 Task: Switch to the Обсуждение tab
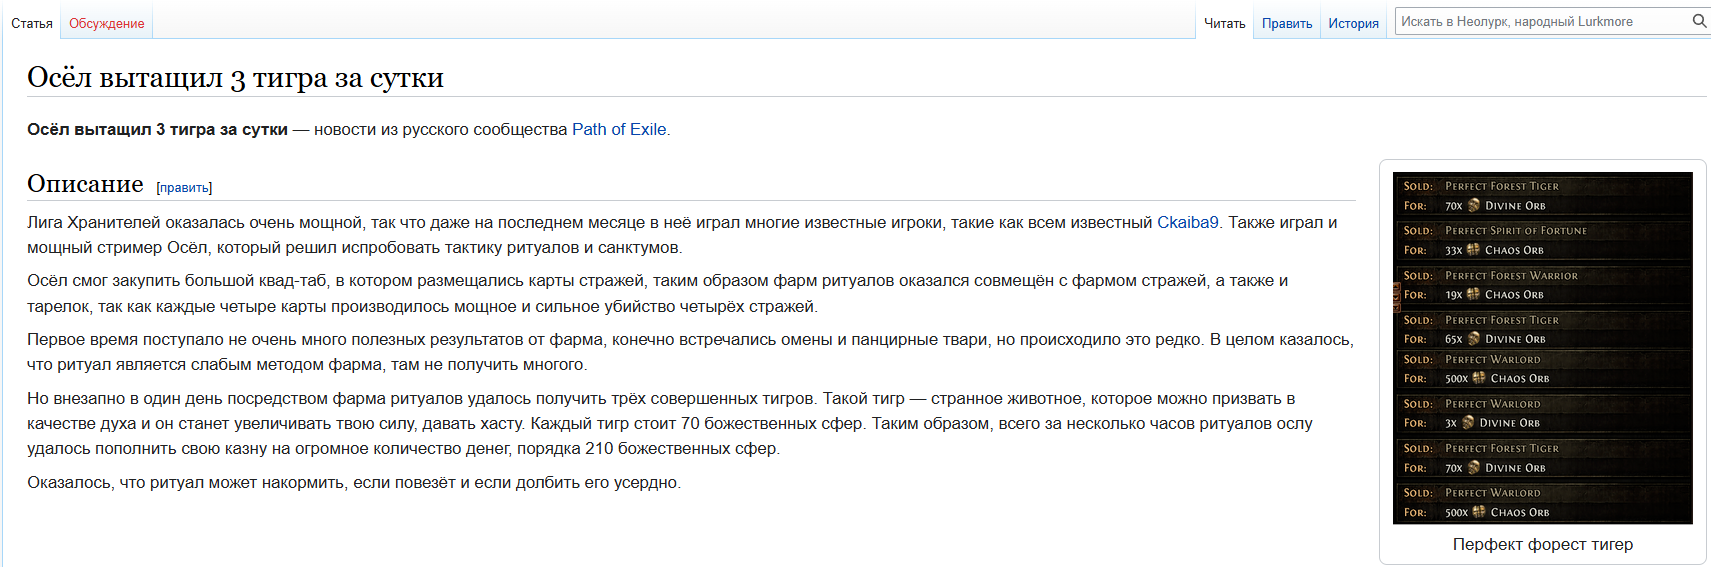107,23
